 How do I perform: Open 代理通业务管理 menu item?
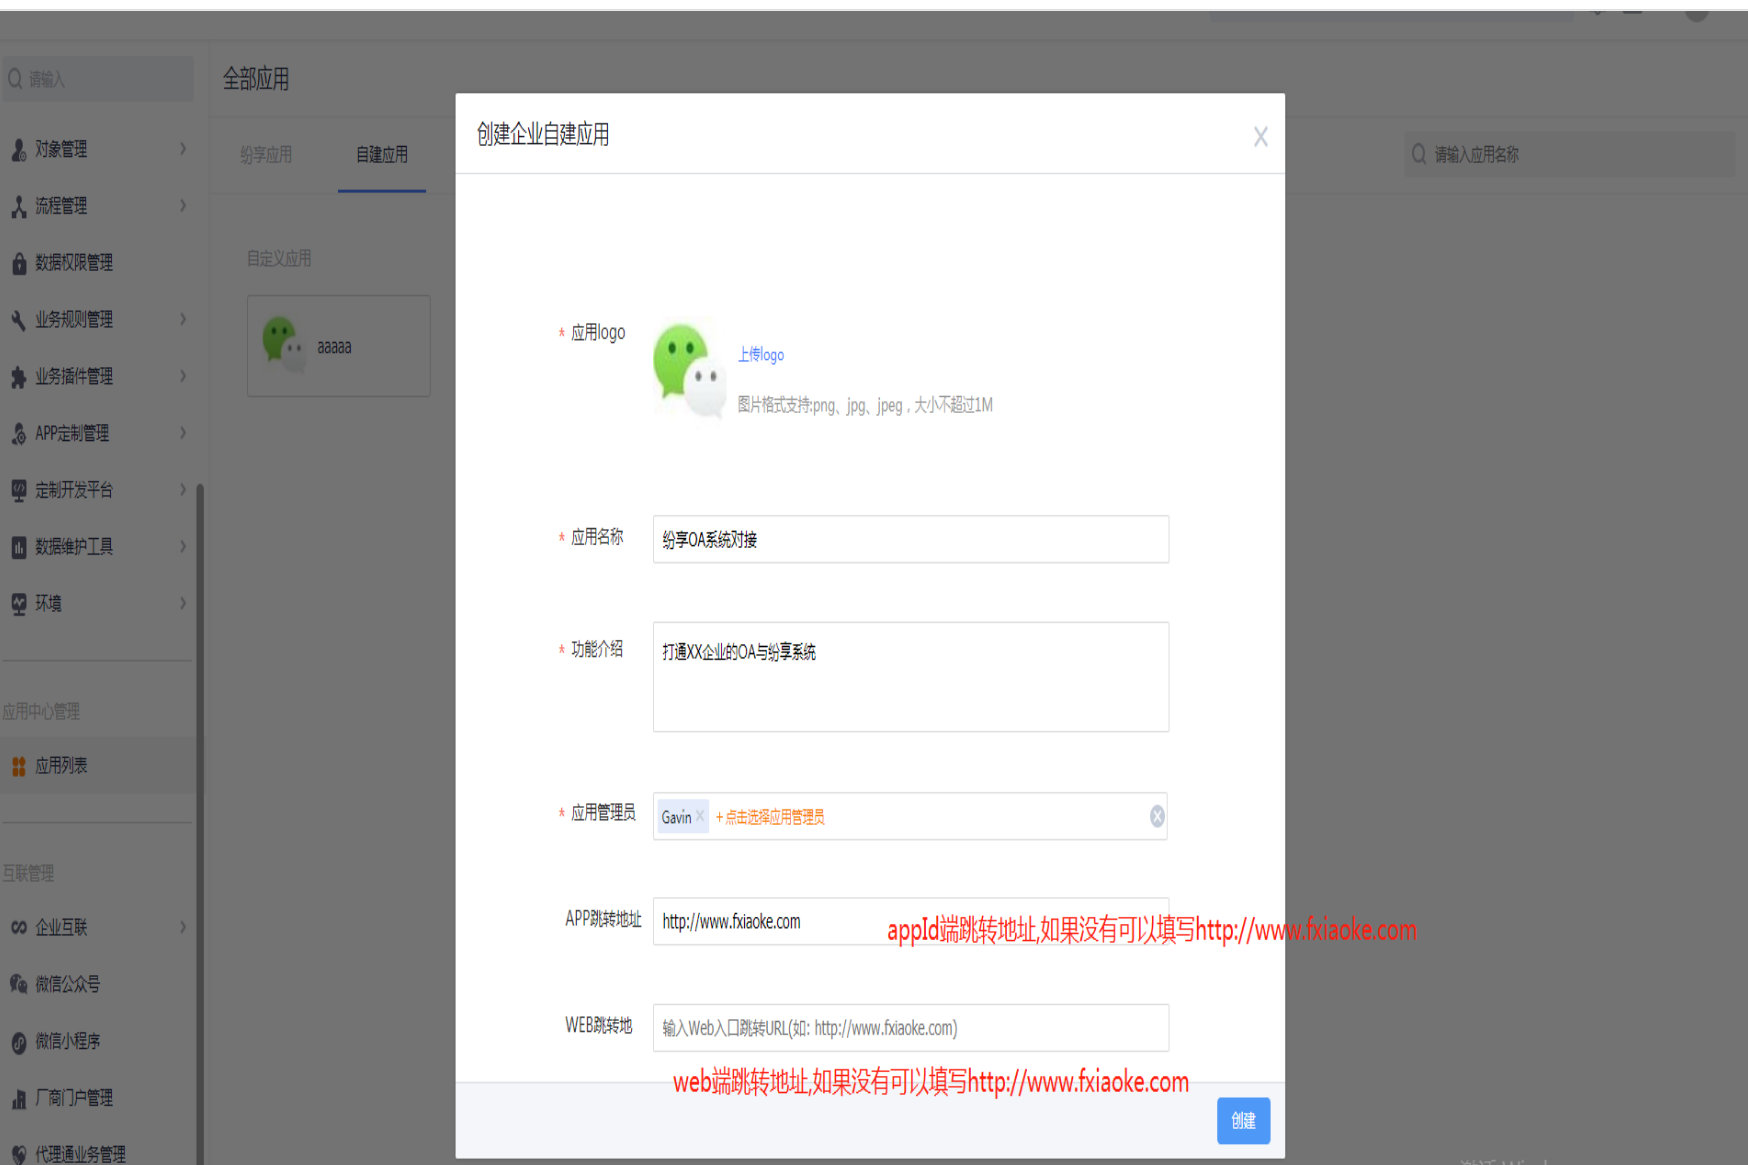pyautogui.click(x=98, y=1152)
